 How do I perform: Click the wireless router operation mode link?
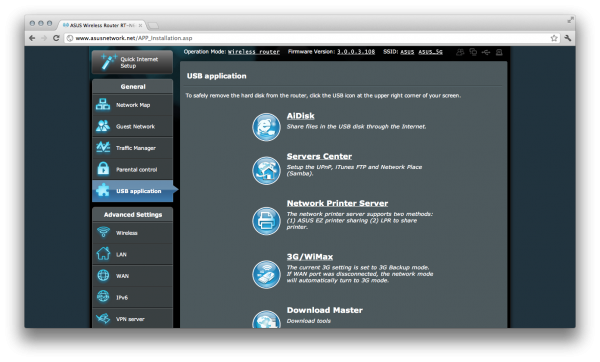254,52
